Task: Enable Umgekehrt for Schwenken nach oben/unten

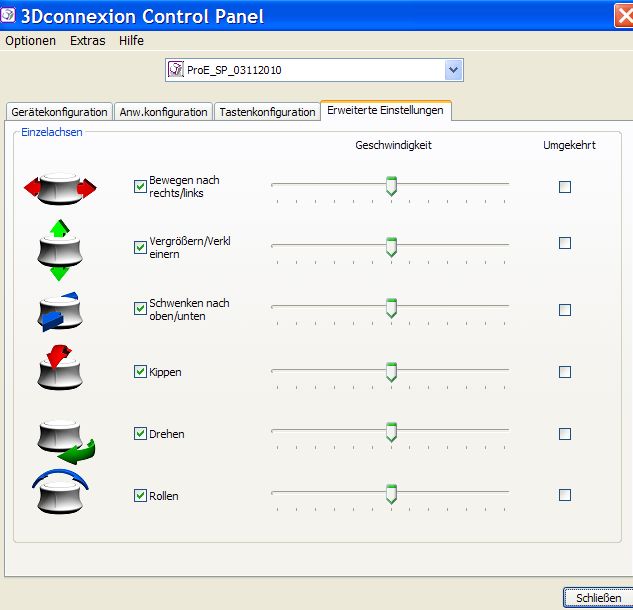Action: (x=565, y=310)
